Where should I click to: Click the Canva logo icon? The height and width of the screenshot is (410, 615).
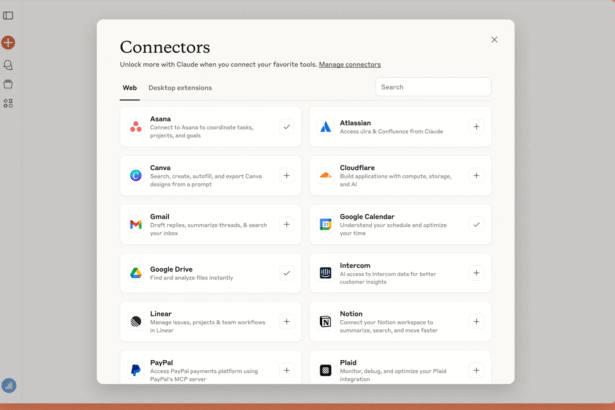click(x=136, y=175)
